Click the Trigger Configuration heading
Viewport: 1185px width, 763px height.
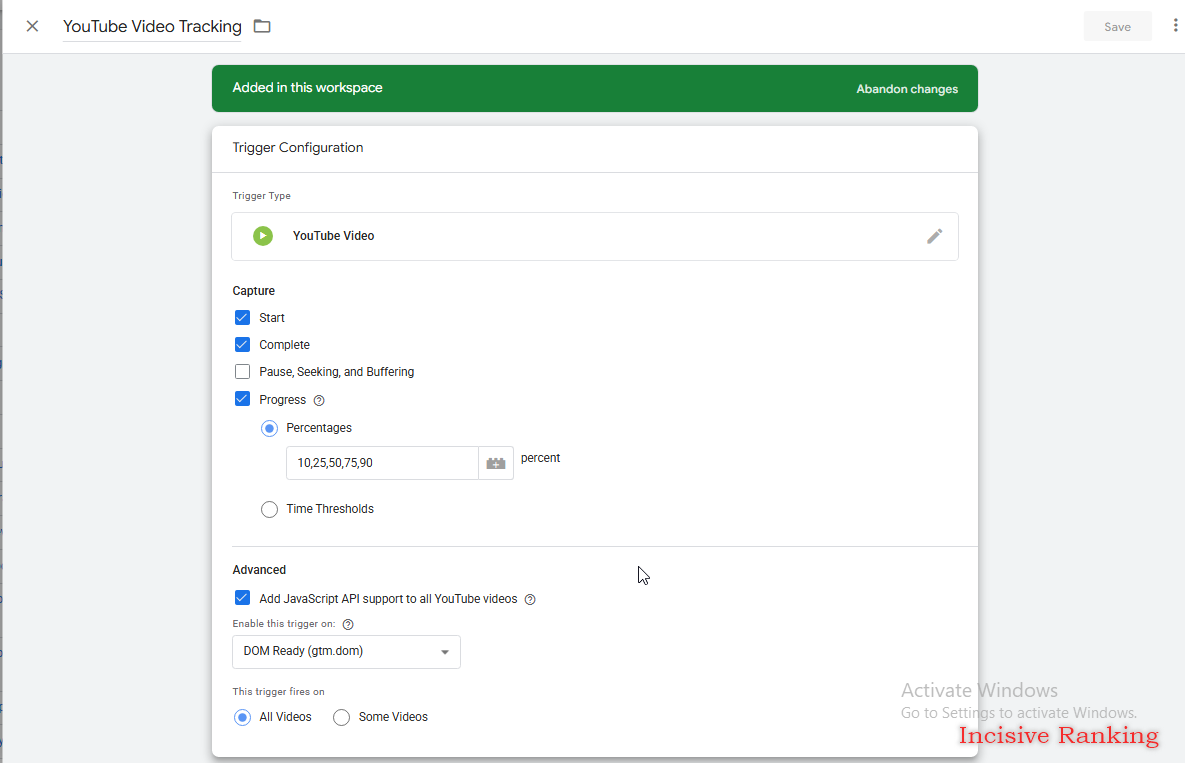tap(298, 148)
